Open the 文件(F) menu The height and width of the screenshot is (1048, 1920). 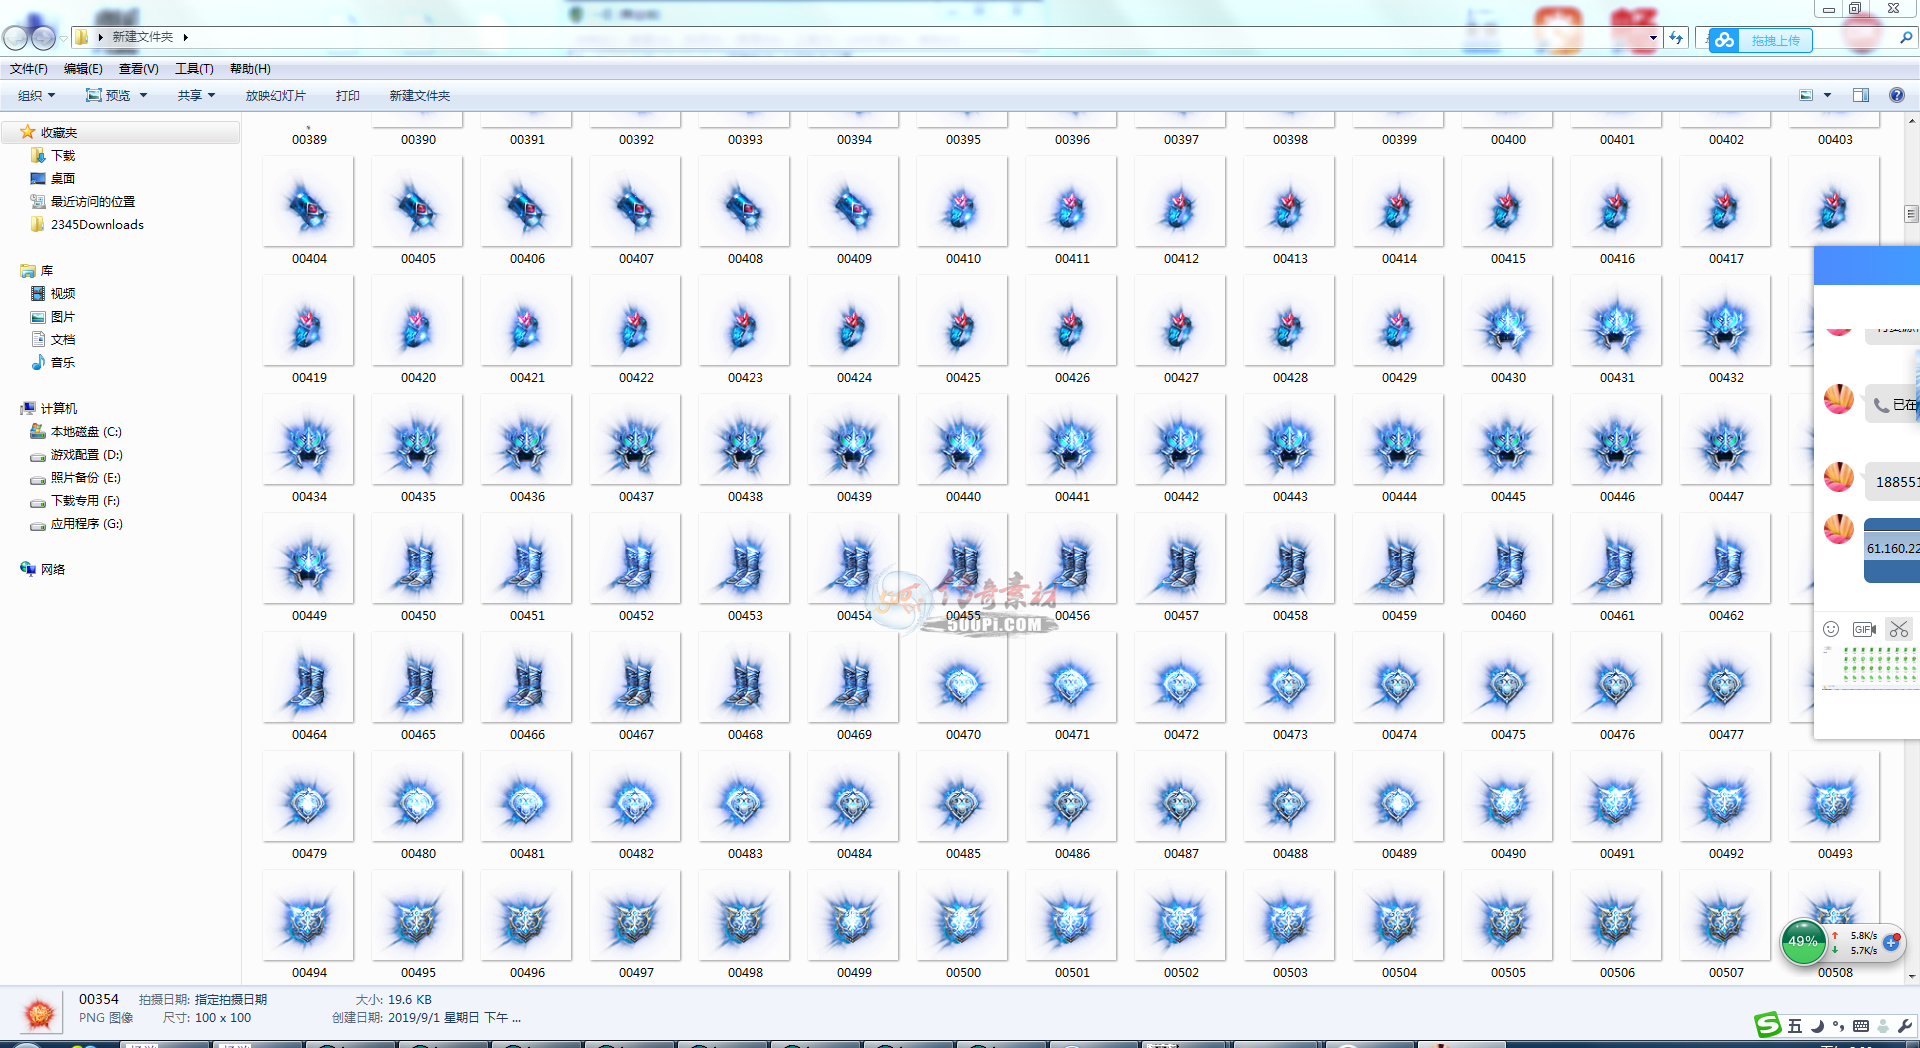(29, 69)
